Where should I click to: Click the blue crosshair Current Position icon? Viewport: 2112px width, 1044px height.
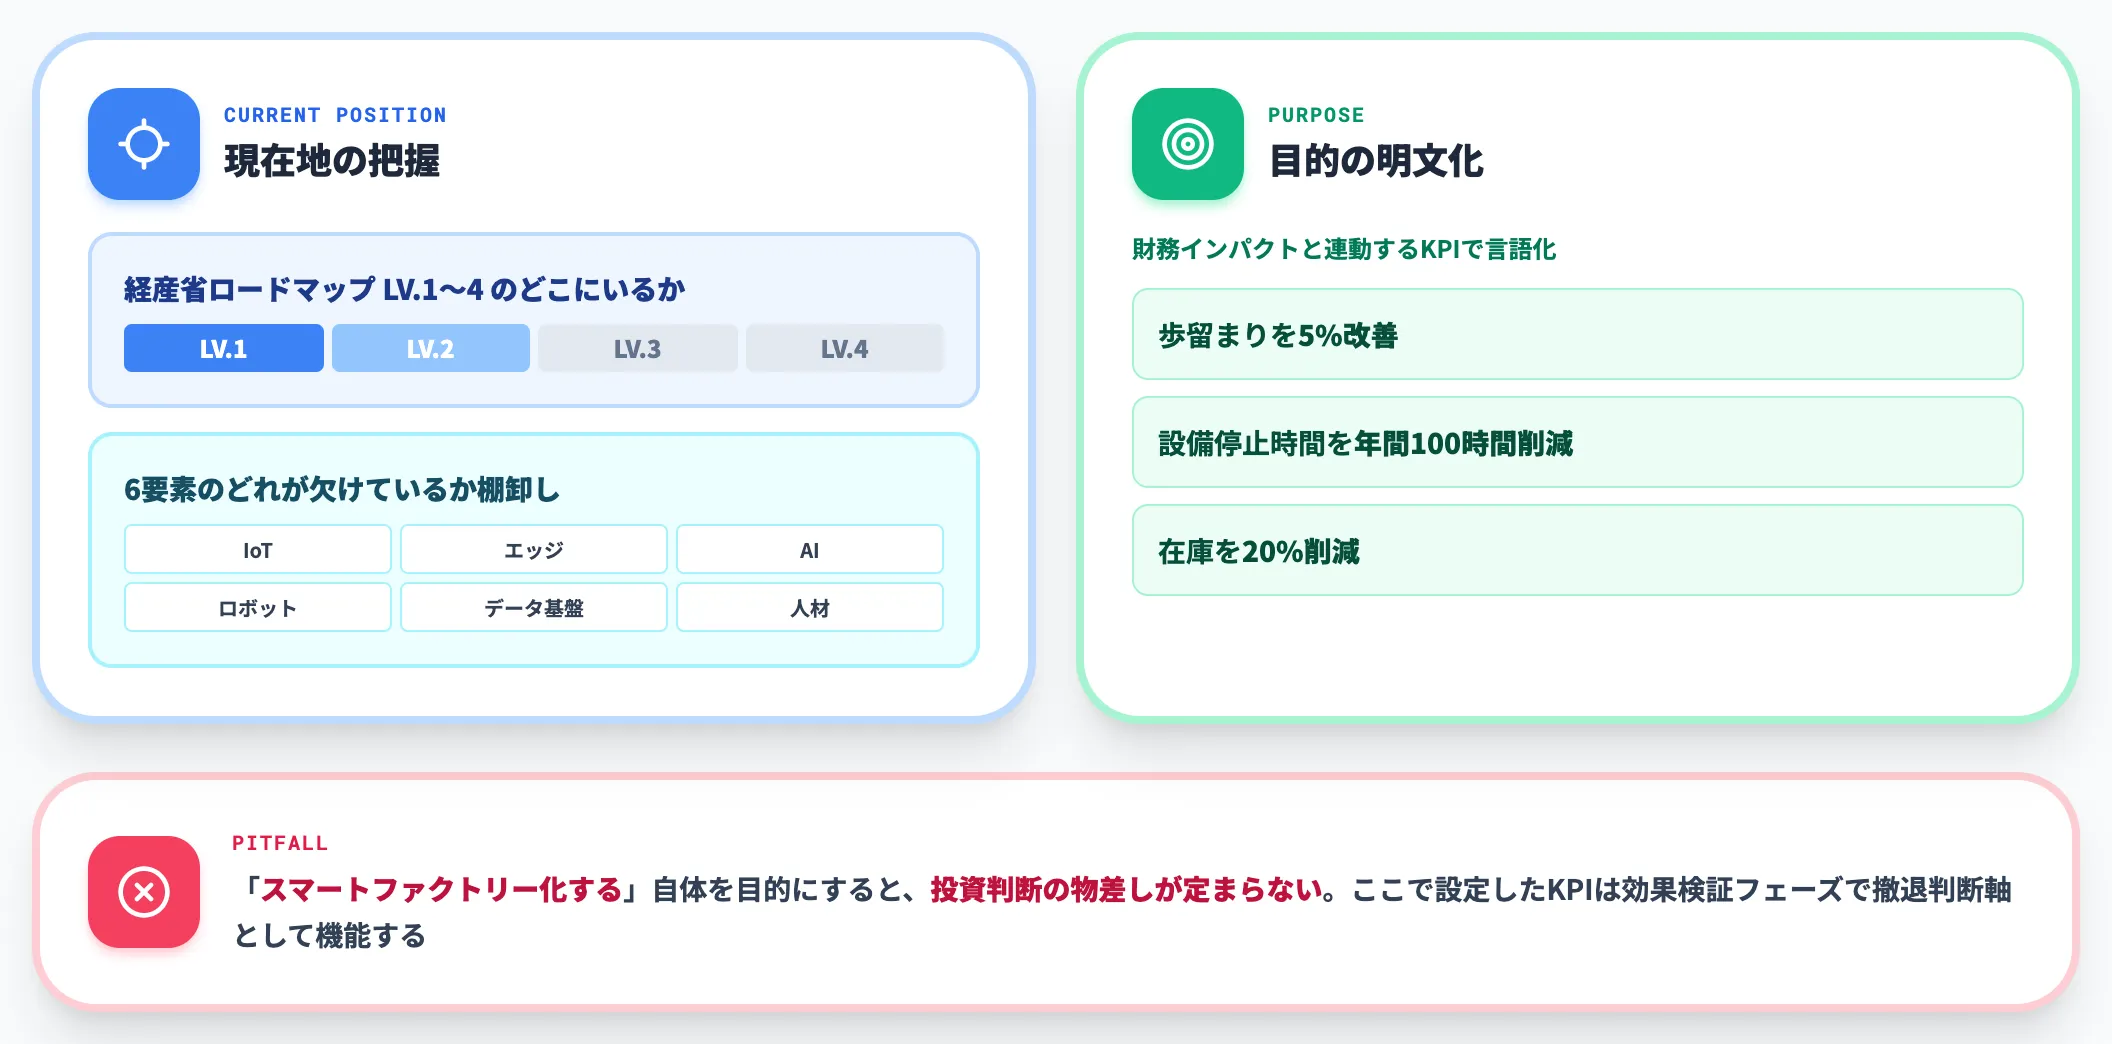pos(144,144)
